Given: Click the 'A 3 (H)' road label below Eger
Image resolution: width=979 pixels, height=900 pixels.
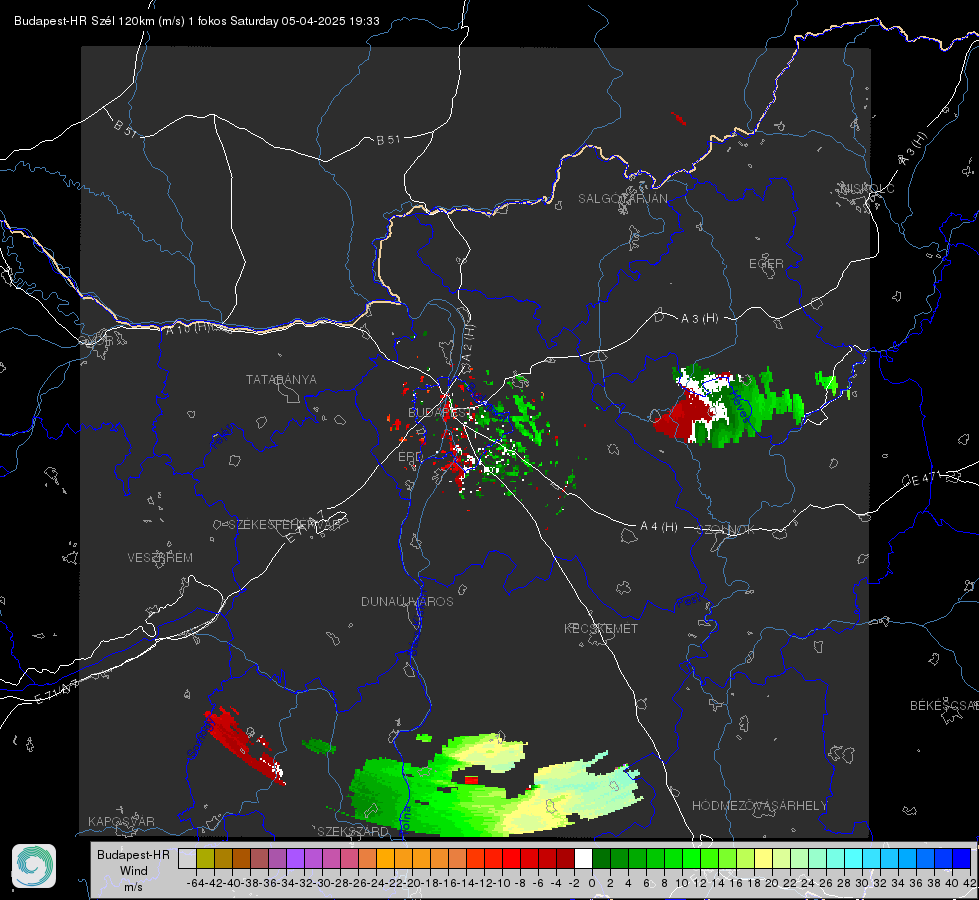Looking at the screenshot, I should point(699,319).
